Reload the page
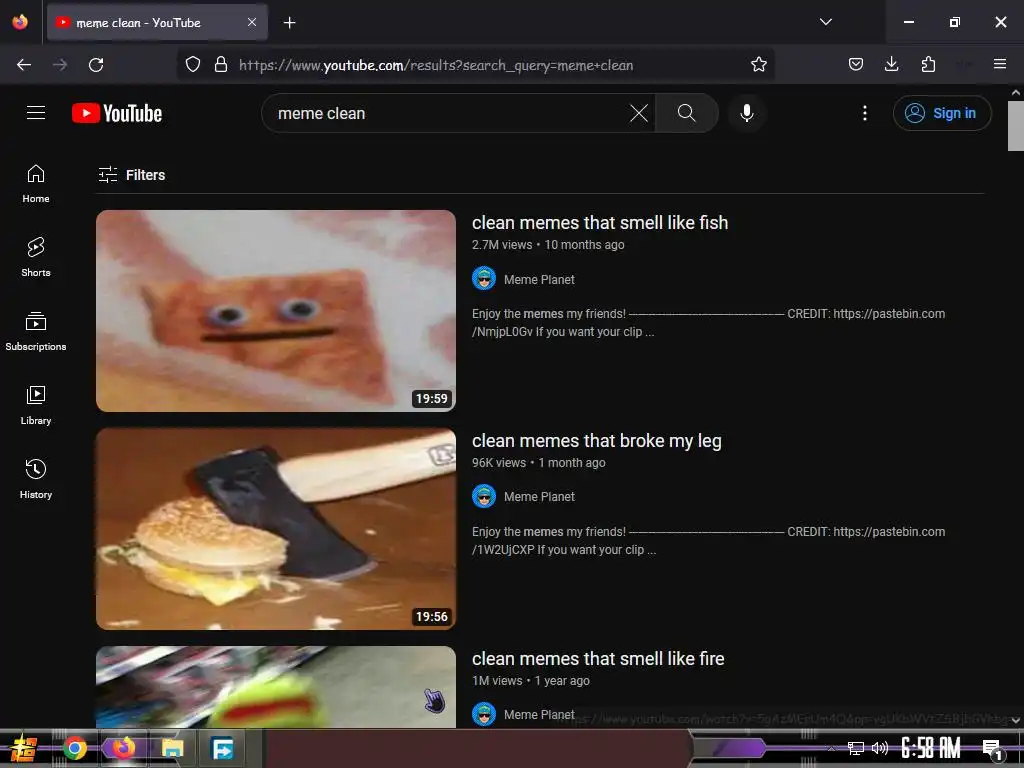Viewport: 1024px width, 768px height. (96, 65)
